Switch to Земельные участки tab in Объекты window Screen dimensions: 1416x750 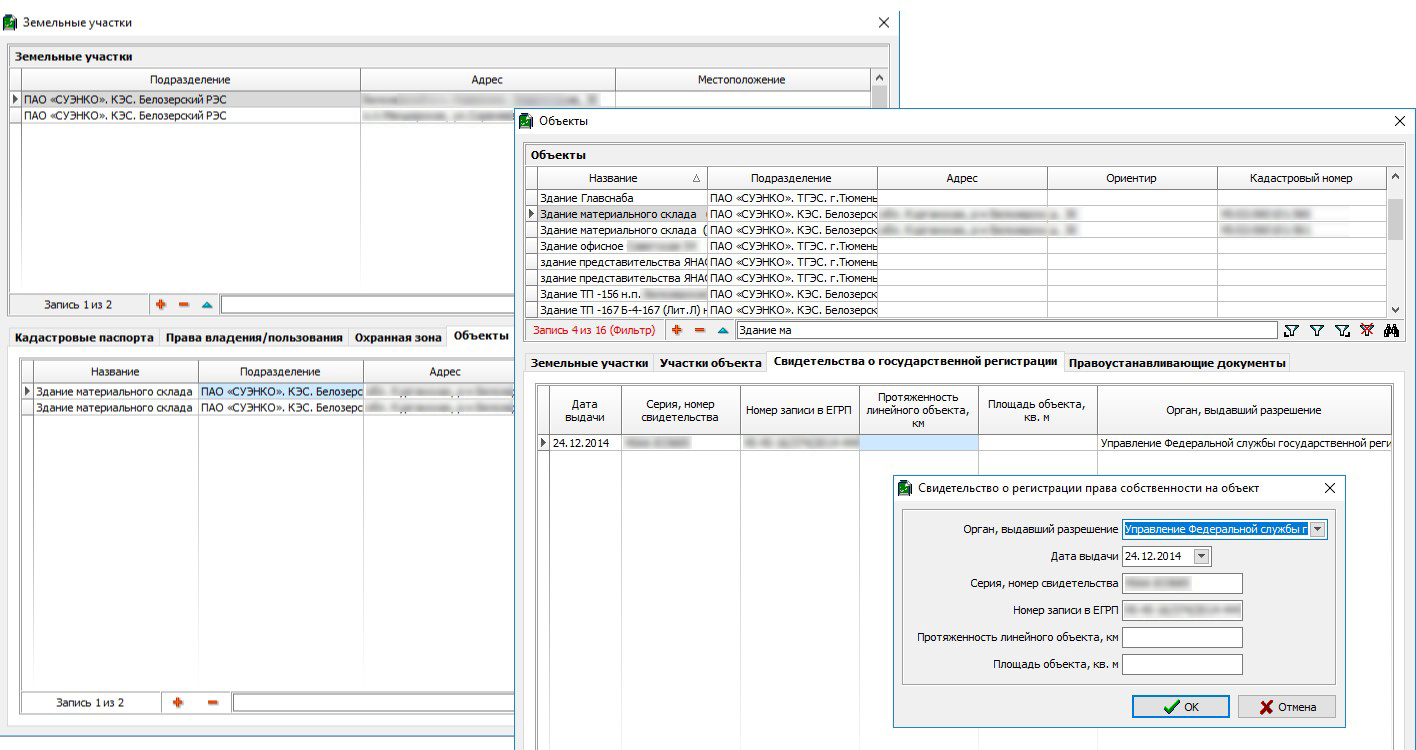click(x=589, y=363)
